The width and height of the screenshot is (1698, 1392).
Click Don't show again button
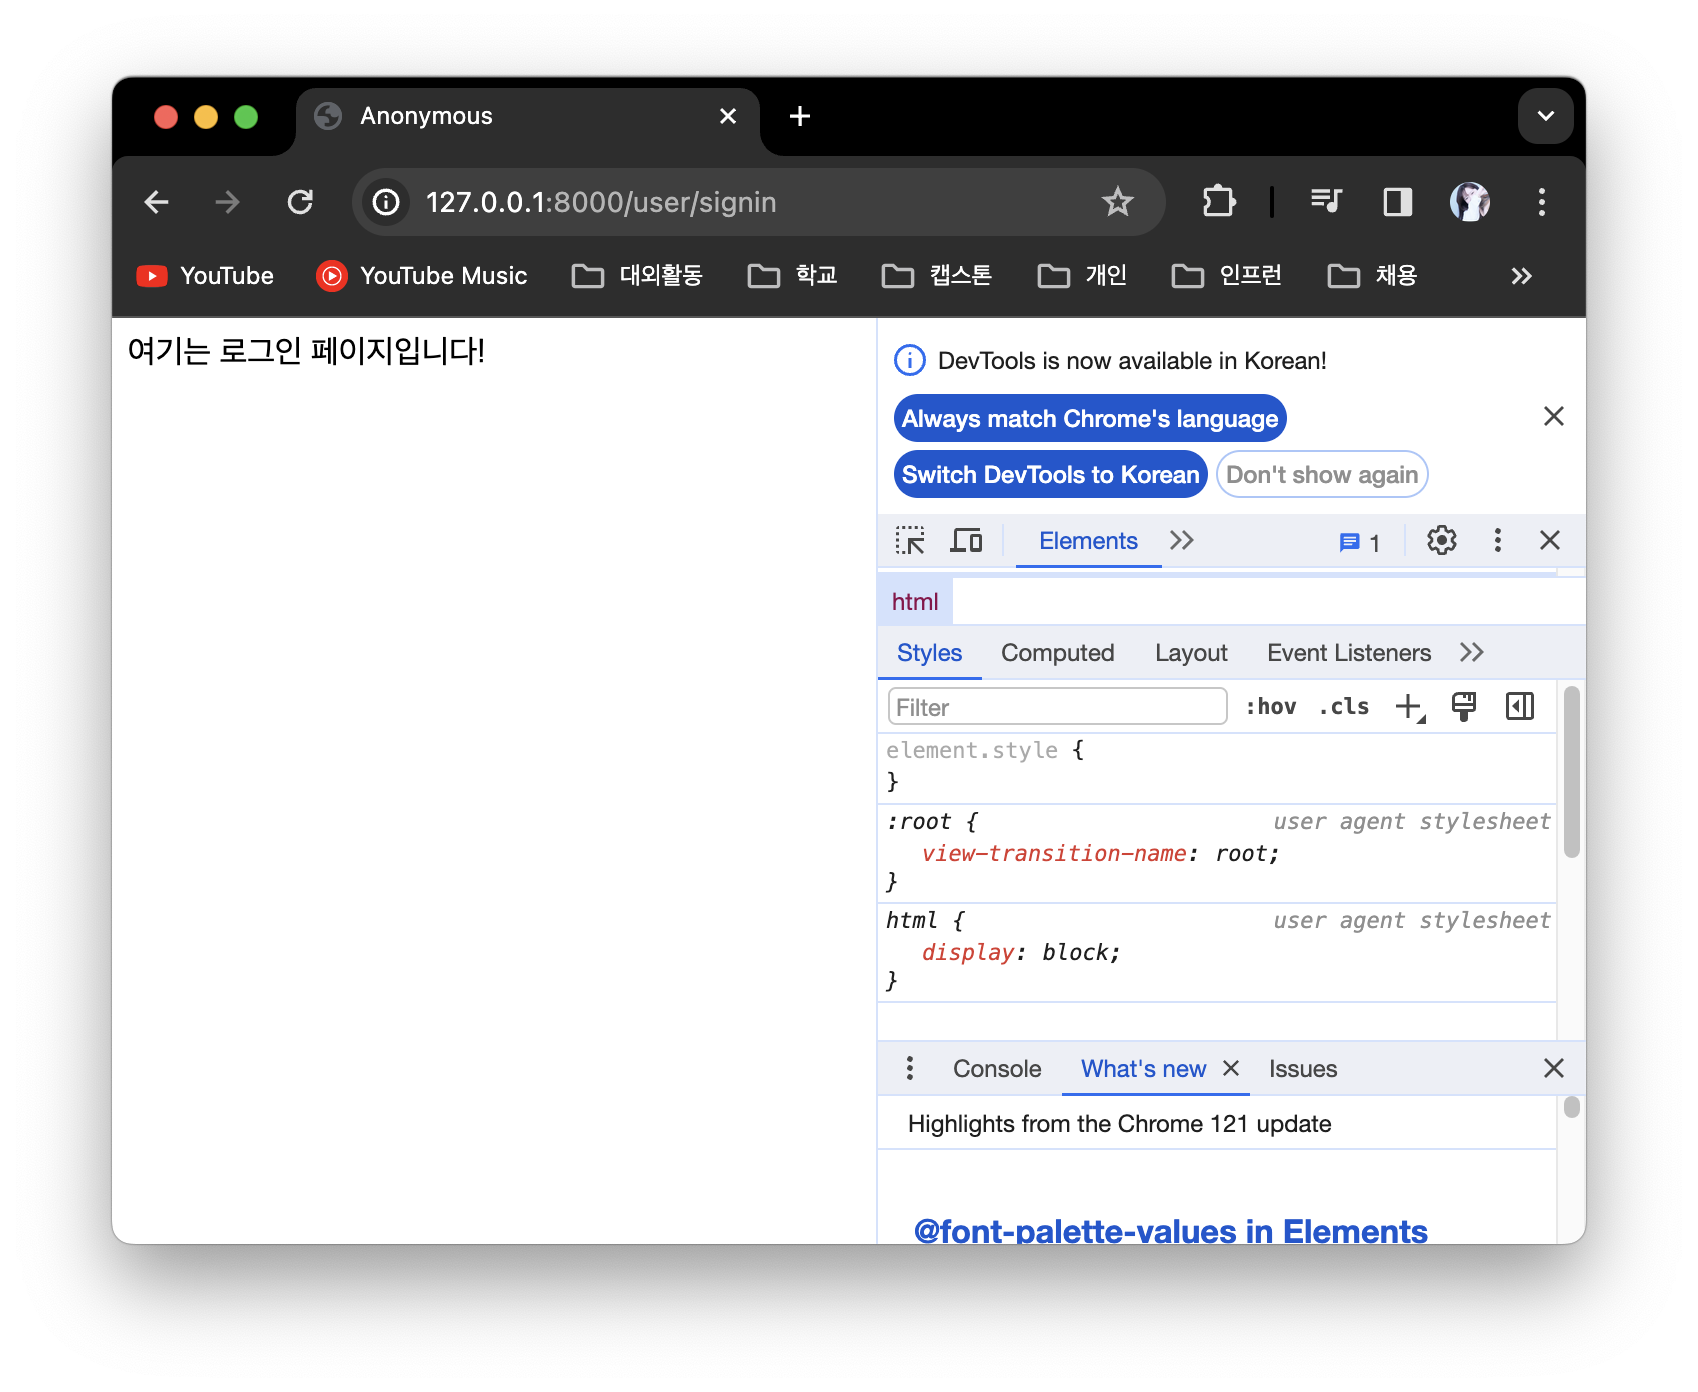(1322, 475)
